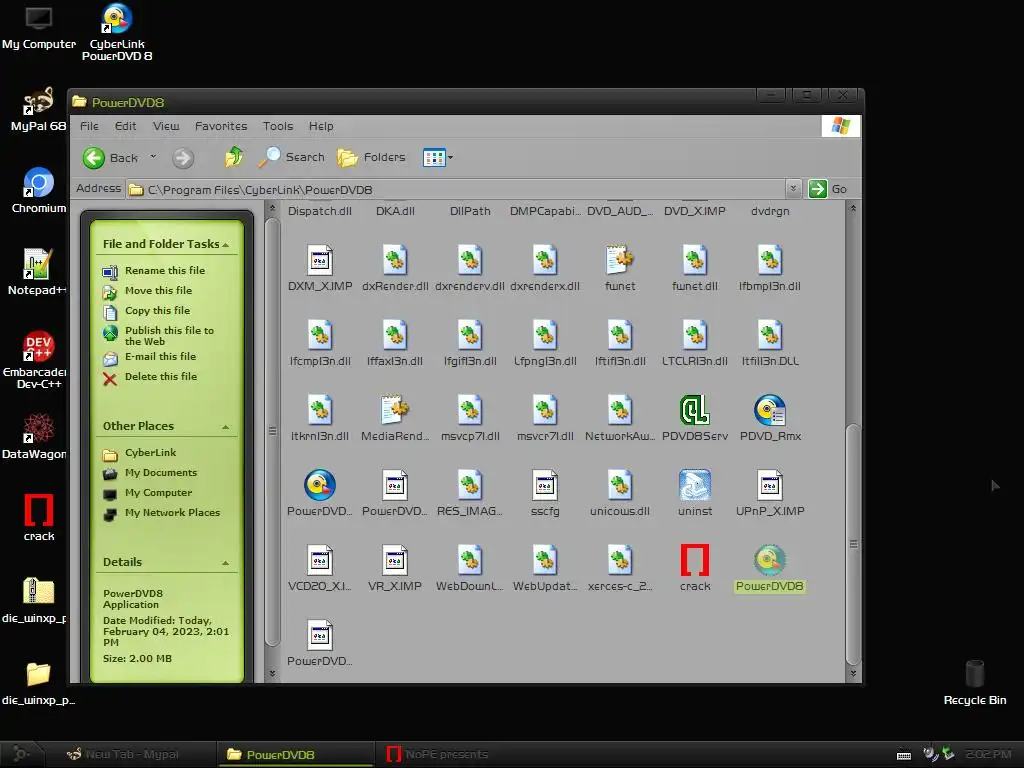Open My Network Places link
Image resolution: width=1024 pixels, height=768 pixels.
tap(172, 513)
